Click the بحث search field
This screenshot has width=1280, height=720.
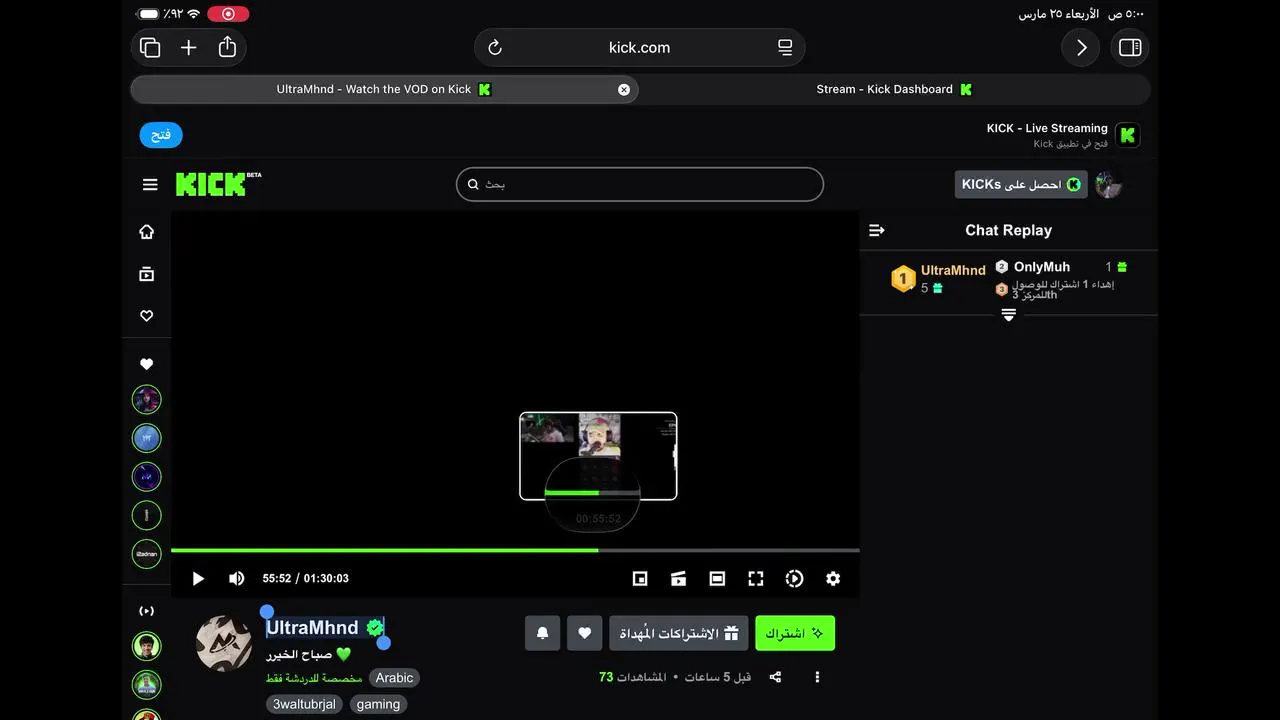[640, 184]
